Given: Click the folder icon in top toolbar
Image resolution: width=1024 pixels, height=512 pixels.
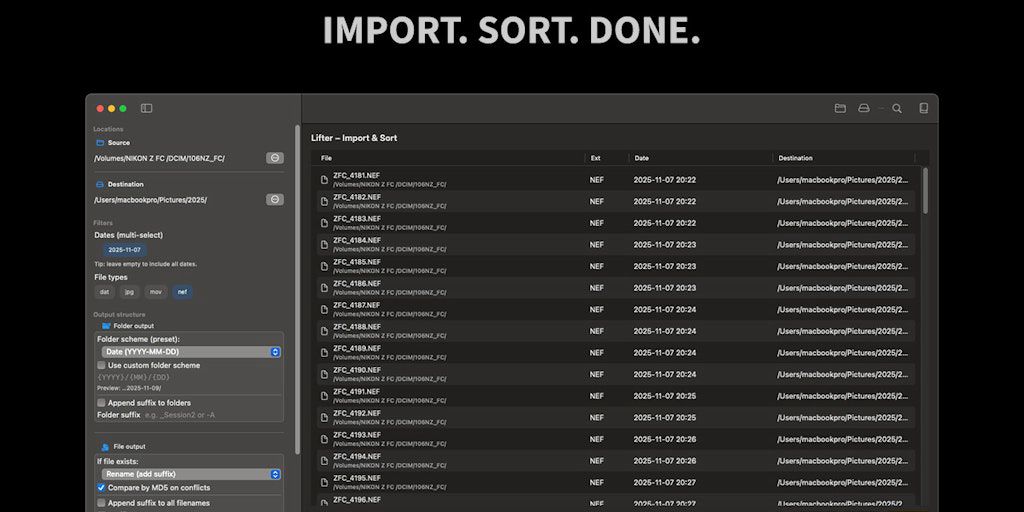Looking at the screenshot, I should click(840, 108).
